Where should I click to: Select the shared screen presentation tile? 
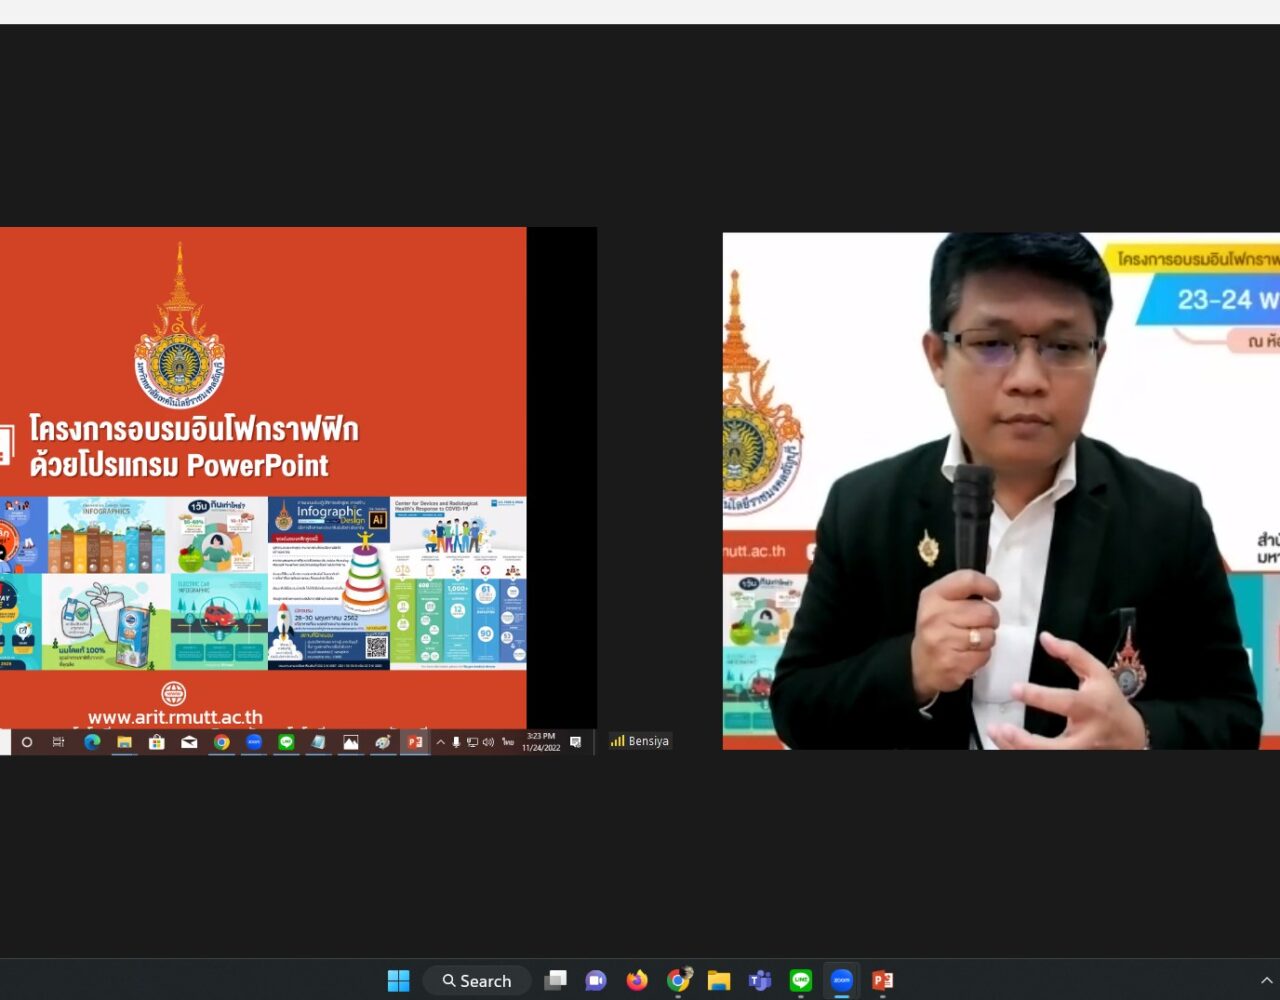(x=298, y=490)
